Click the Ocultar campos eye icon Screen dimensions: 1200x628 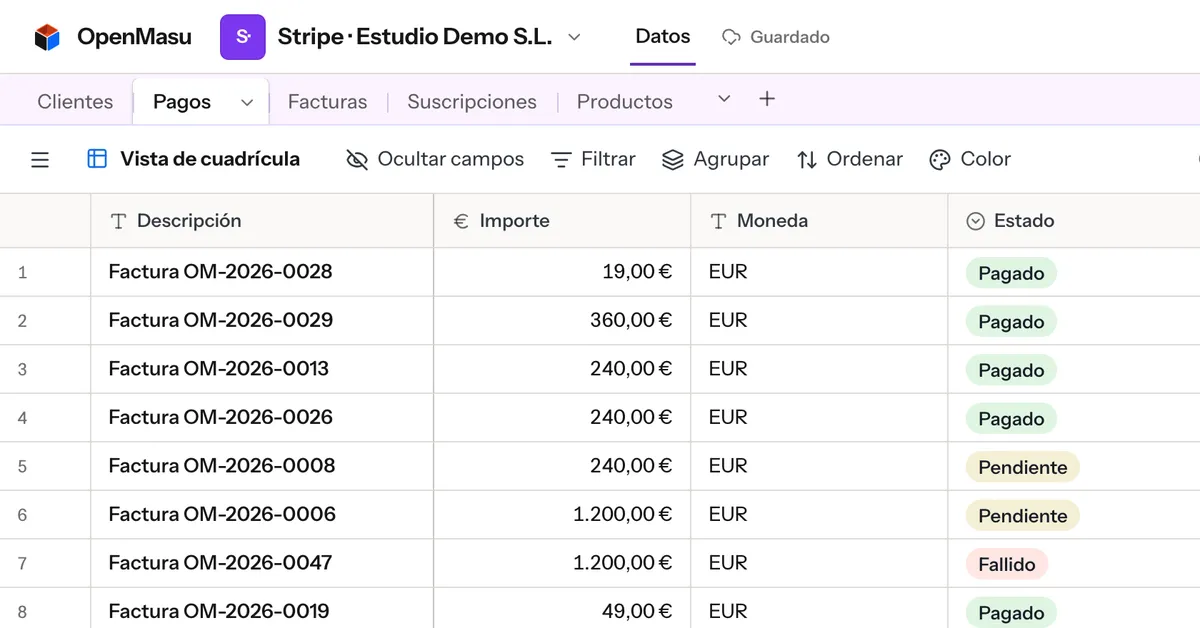click(x=357, y=159)
